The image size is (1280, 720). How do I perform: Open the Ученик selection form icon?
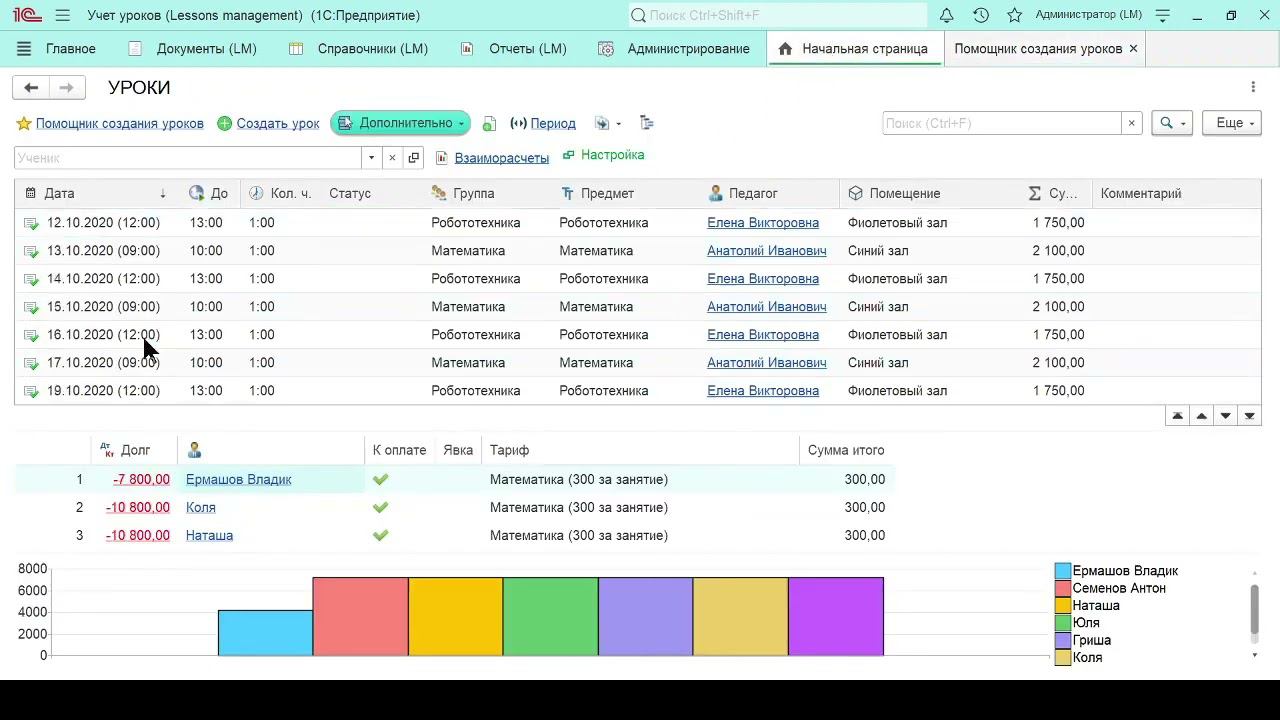pos(414,158)
